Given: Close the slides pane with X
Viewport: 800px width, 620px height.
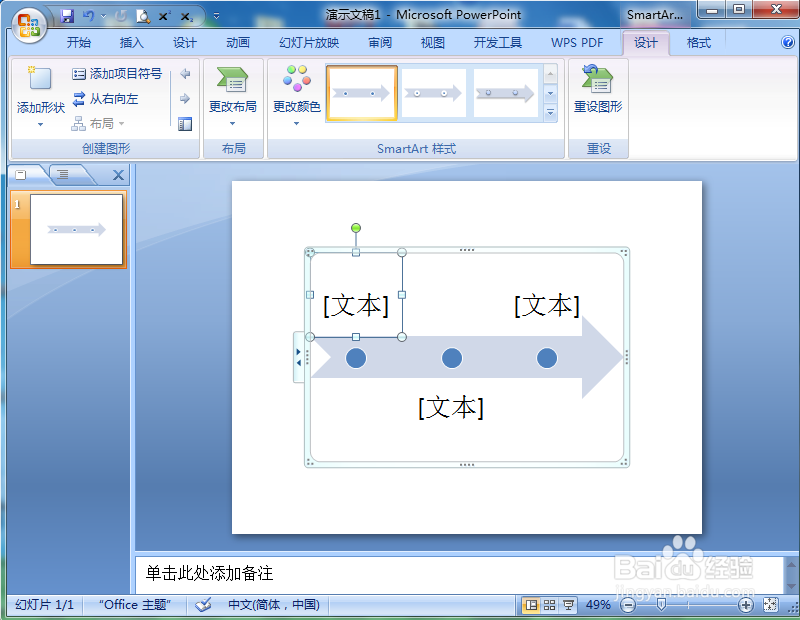Looking at the screenshot, I should [x=118, y=176].
